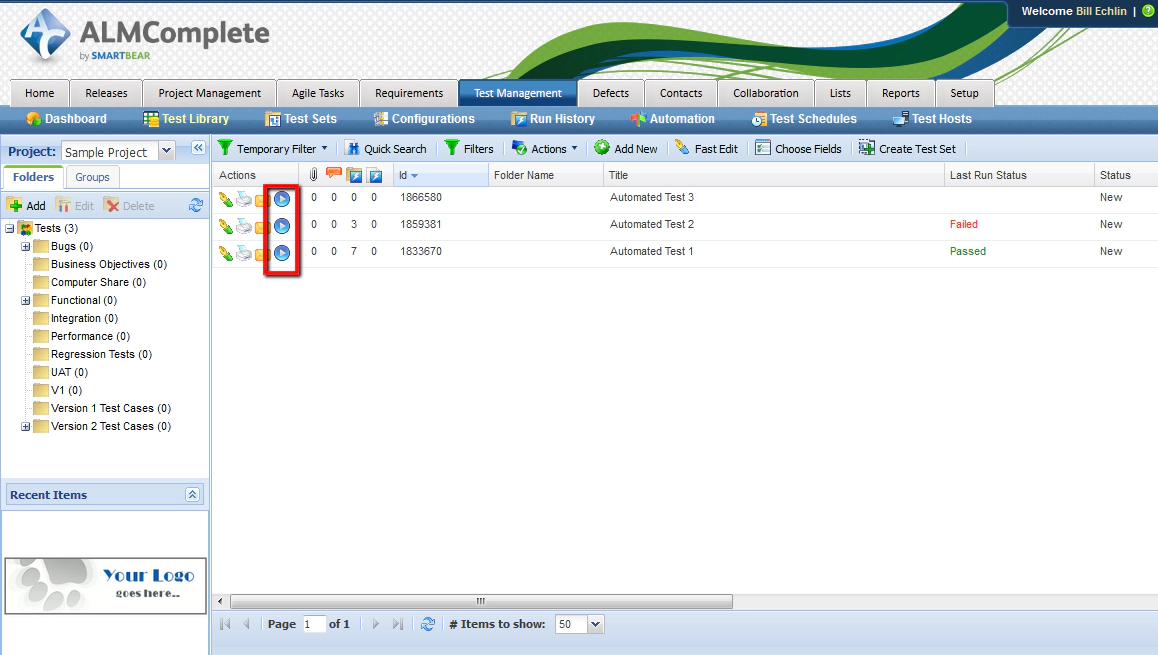The width and height of the screenshot is (1158, 655).
Task: Open Create Test Set
Action: click(908, 148)
